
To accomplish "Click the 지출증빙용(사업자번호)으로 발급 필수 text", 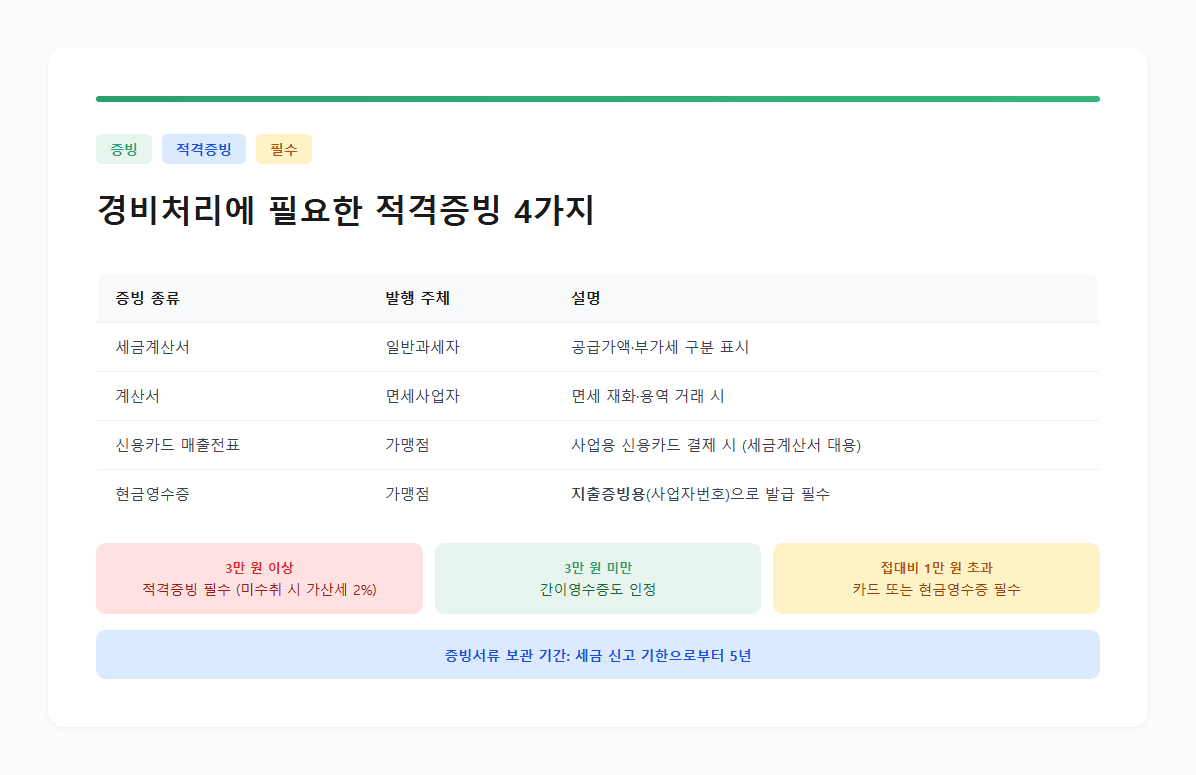I will tap(700, 494).
